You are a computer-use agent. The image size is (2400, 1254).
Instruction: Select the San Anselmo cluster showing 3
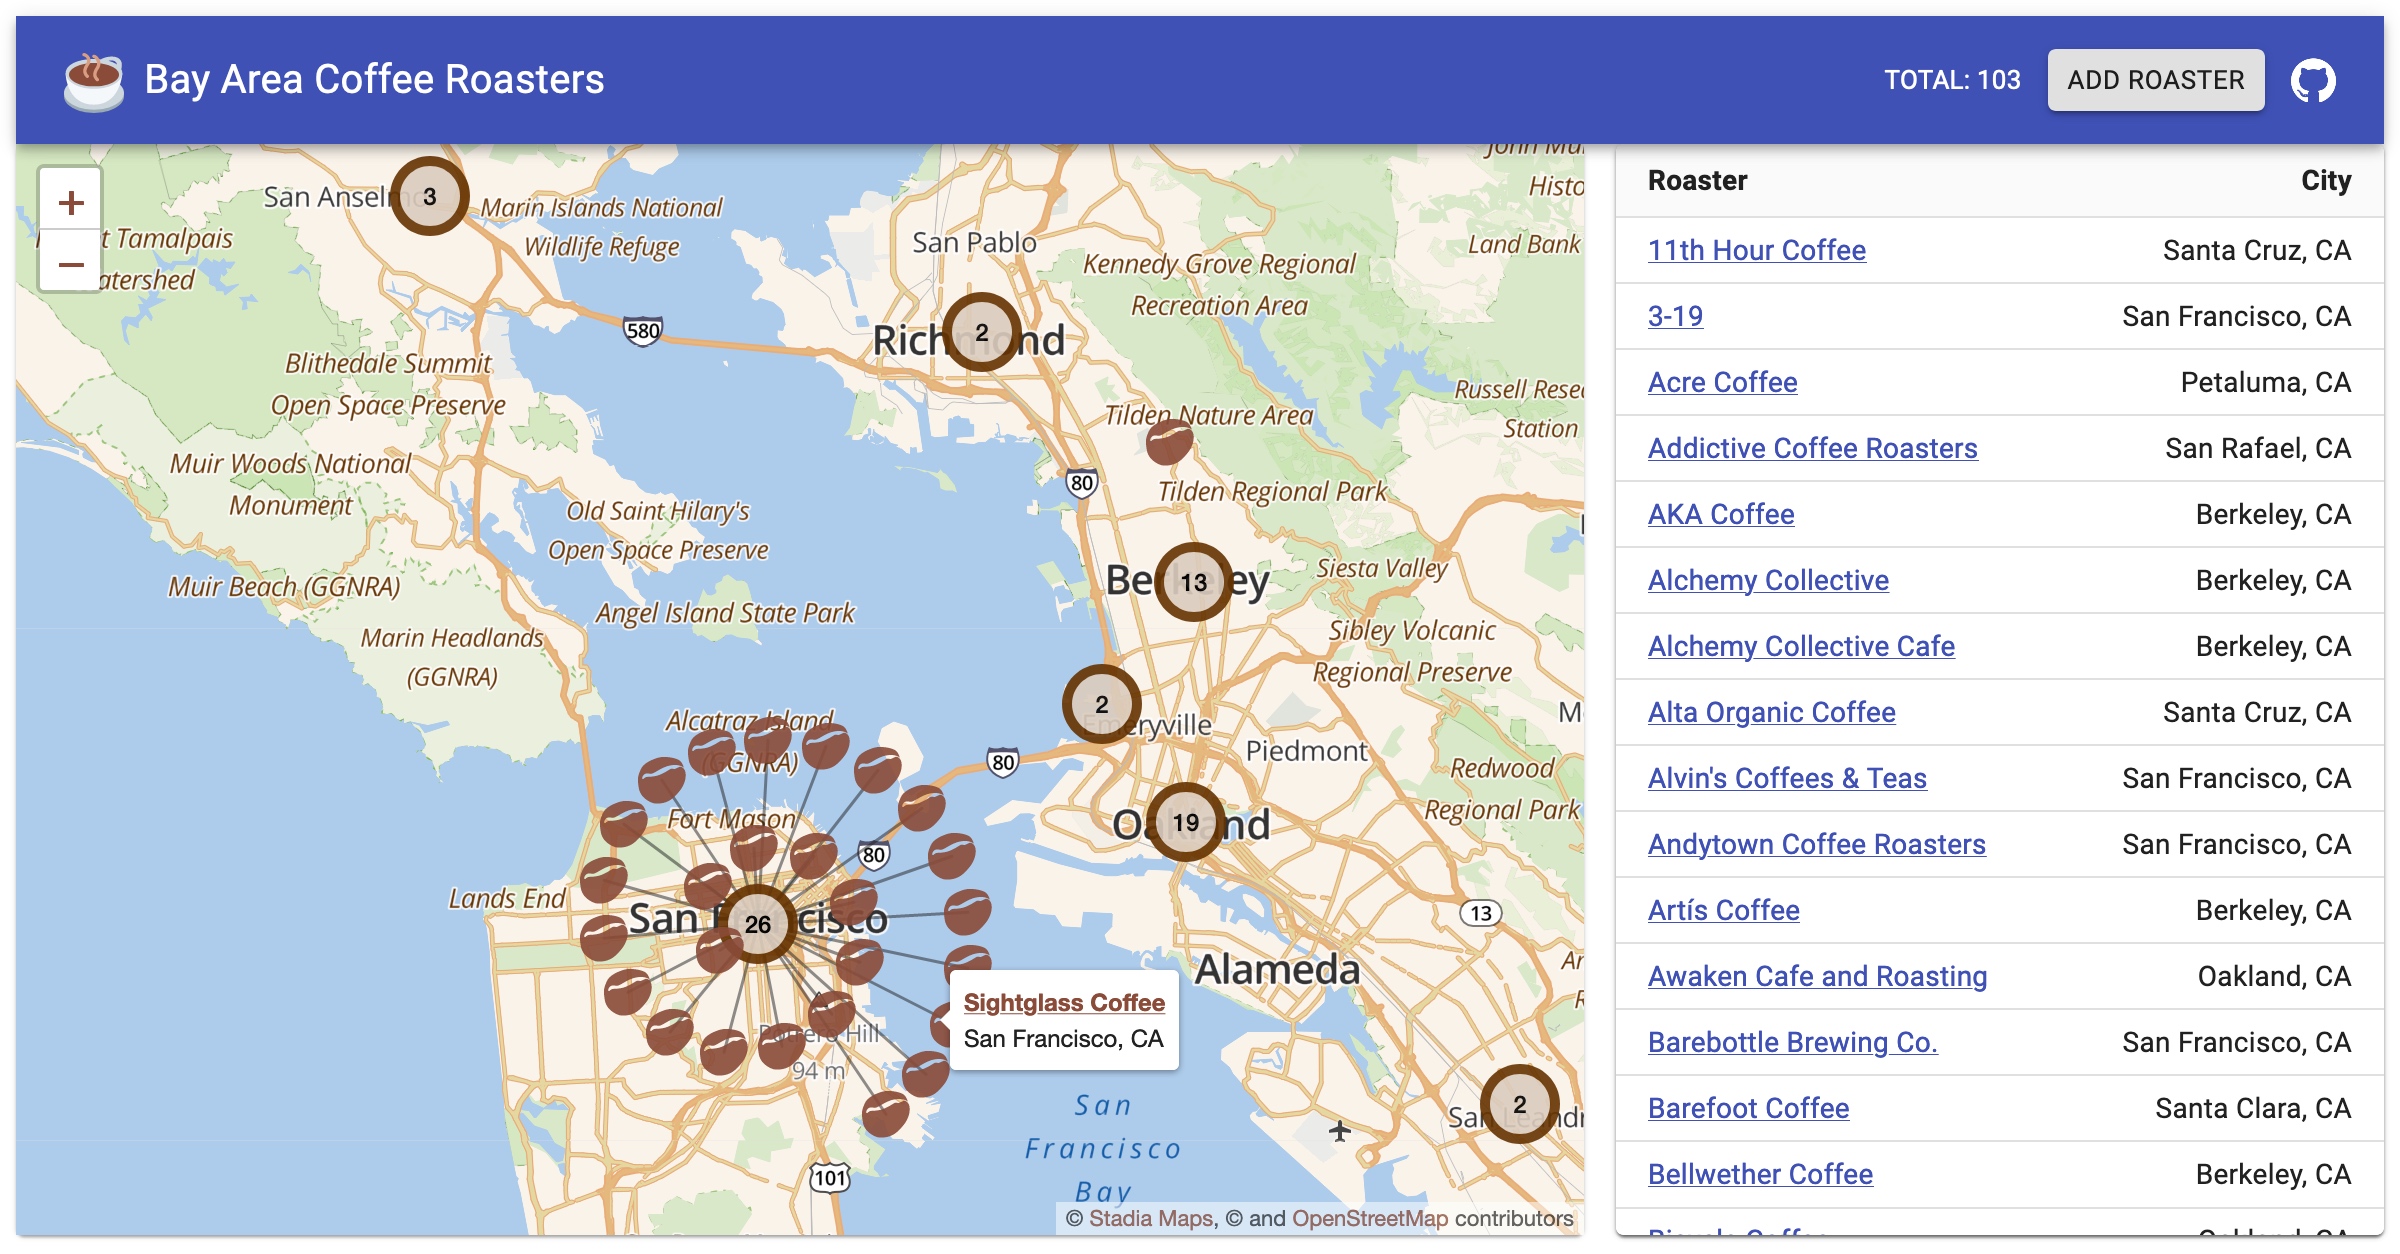[429, 195]
